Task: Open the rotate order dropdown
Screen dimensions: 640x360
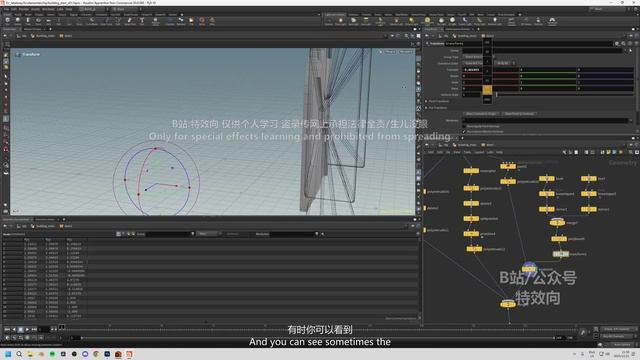Action: pos(504,63)
